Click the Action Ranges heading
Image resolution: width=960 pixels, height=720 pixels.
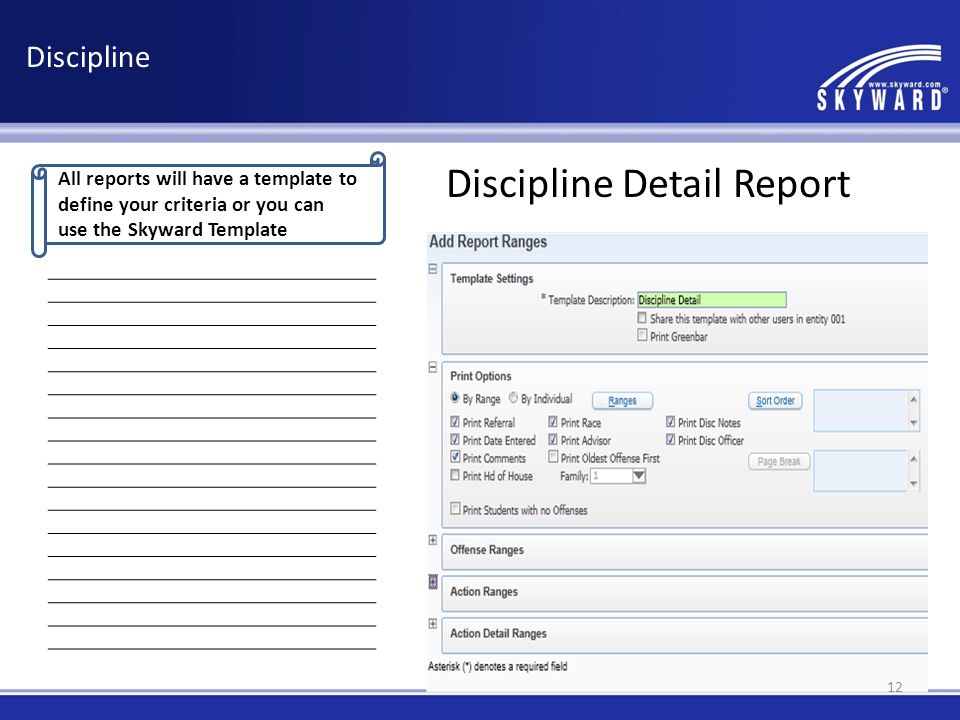click(484, 591)
